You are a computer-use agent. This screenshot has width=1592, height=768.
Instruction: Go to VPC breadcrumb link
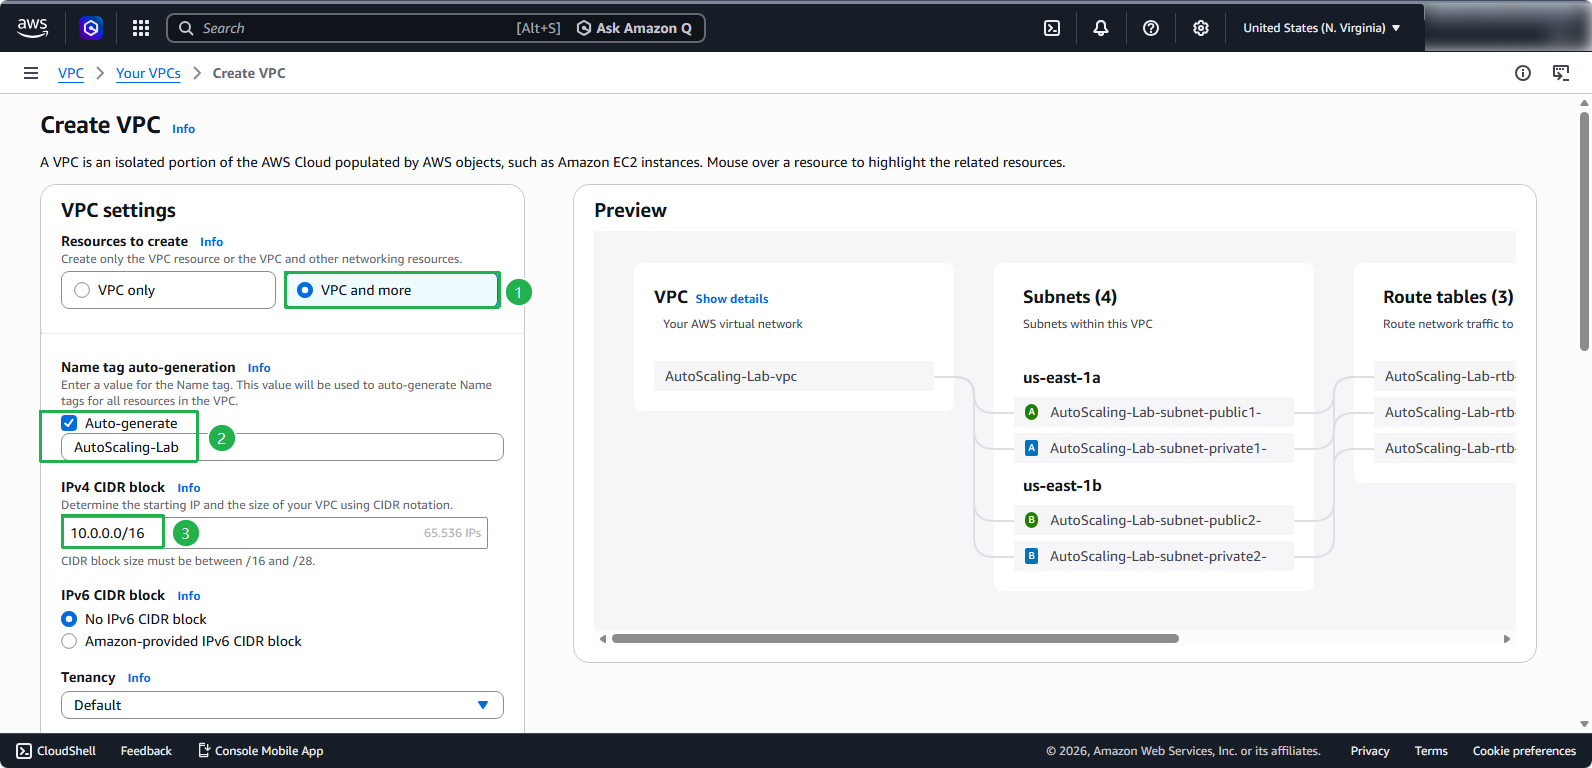pyautogui.click(x=71, y=73)
